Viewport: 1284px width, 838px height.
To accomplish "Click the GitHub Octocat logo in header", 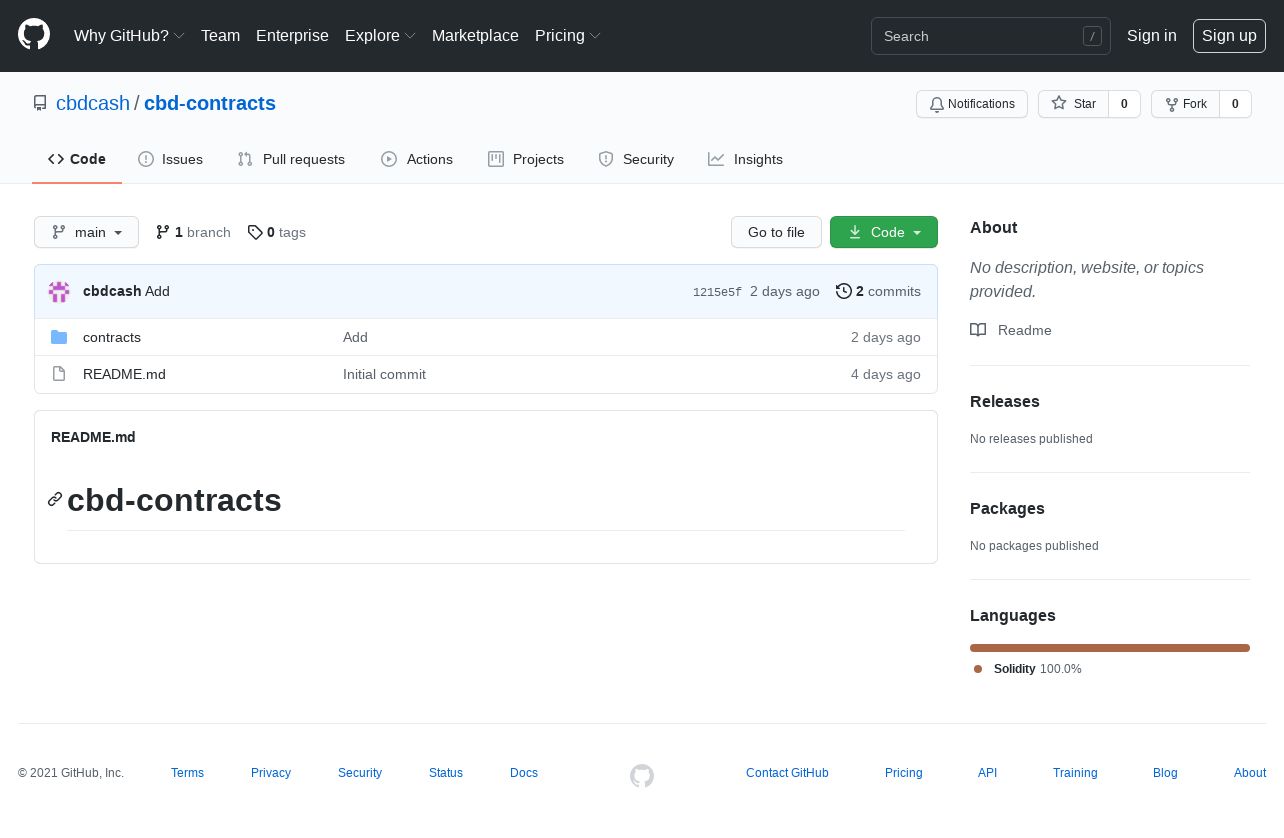I will click(x=34, y=35).
